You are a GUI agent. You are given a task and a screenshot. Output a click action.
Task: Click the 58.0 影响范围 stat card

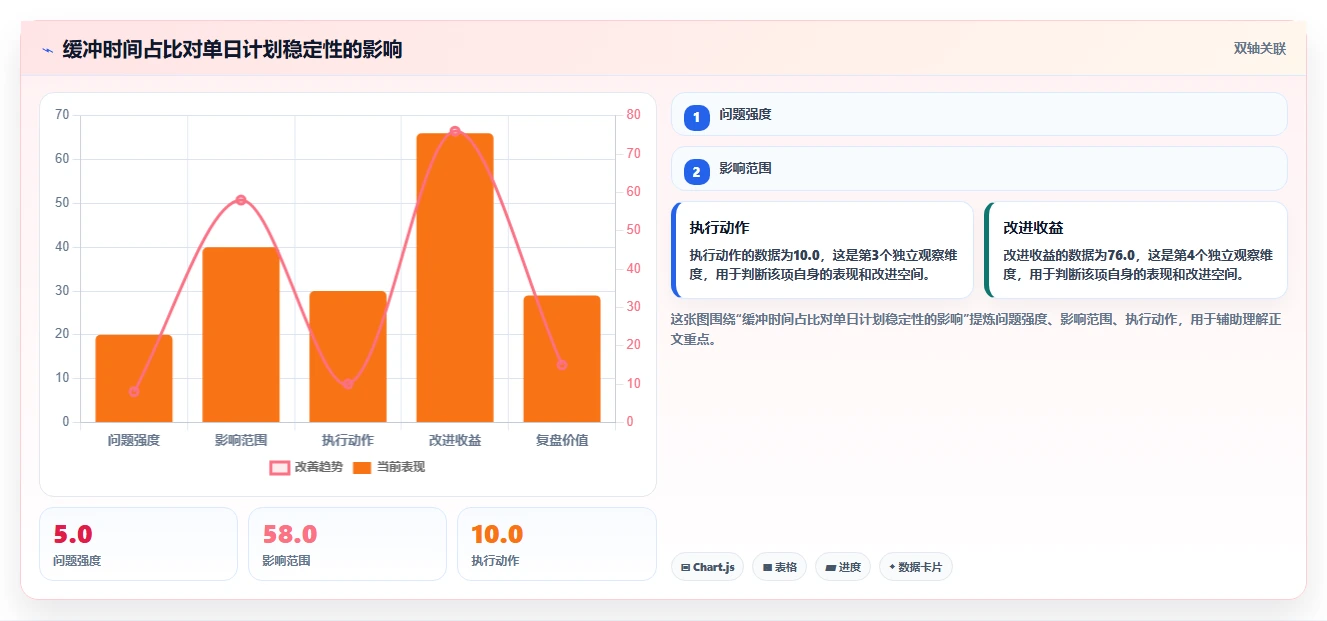point(347,544)
